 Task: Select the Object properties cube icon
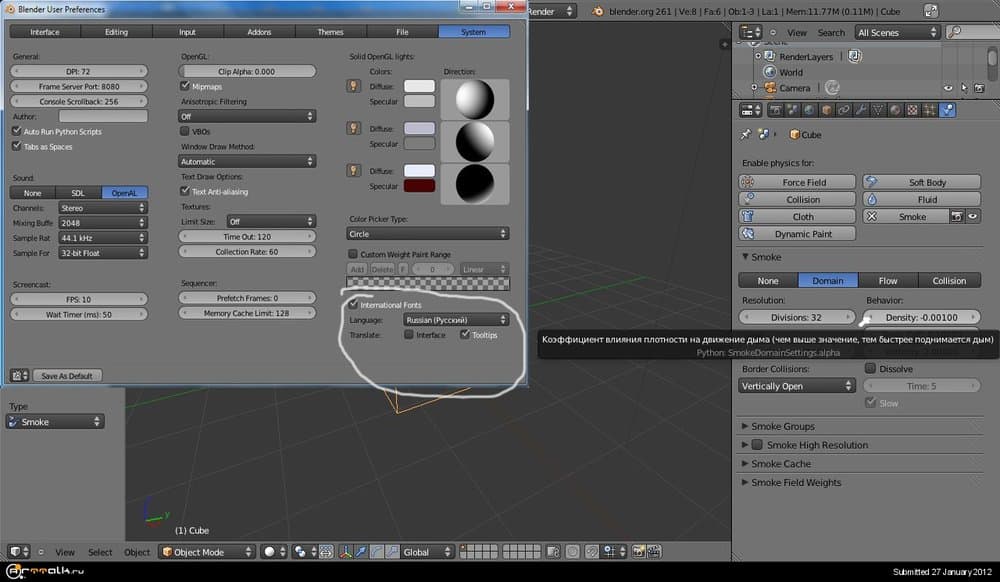(826, 110)
